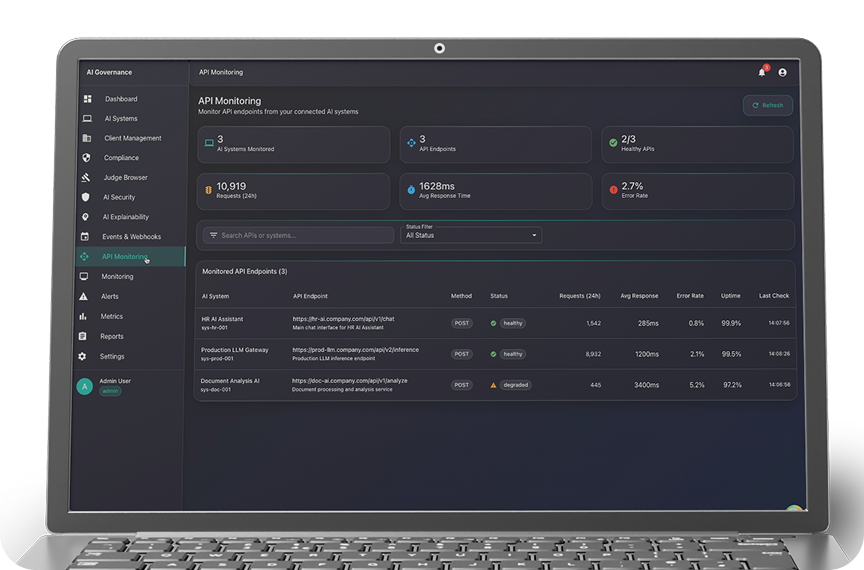Click the Metrics bar chart icon

tap(84, 317)
